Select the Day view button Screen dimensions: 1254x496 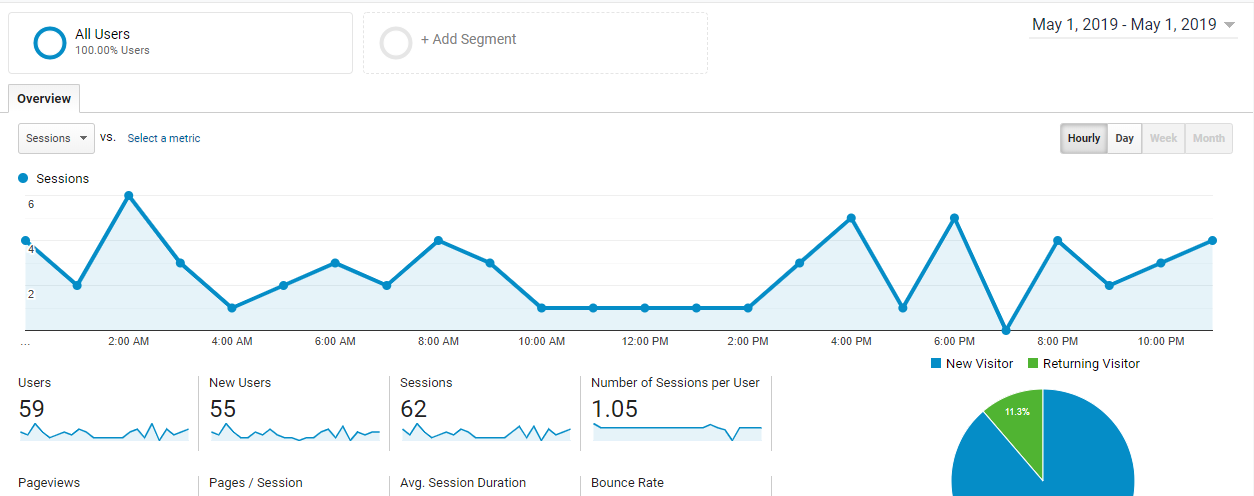(1125, 138)
